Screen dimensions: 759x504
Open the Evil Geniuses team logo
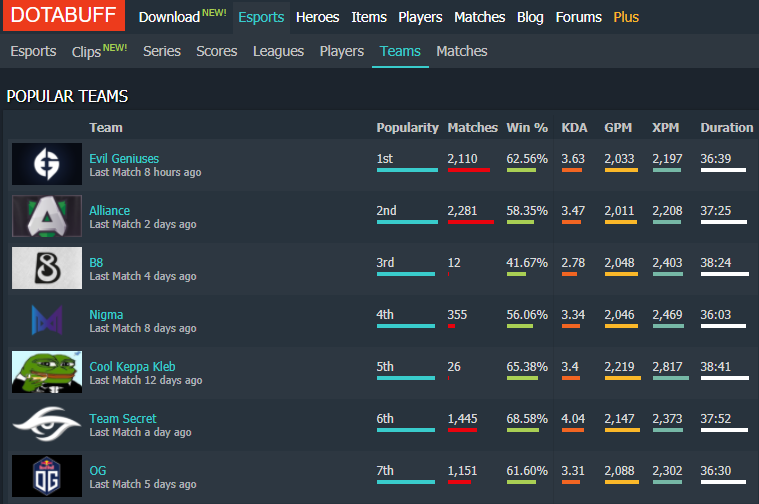pyautogui.click(x=47, y=164)
